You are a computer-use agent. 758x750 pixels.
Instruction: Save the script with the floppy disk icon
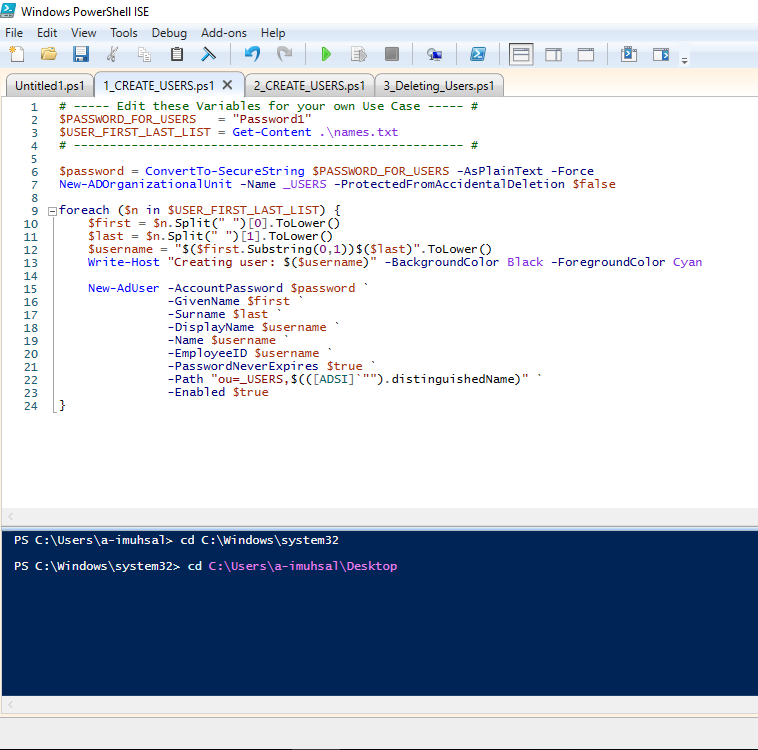click(80, 54)
